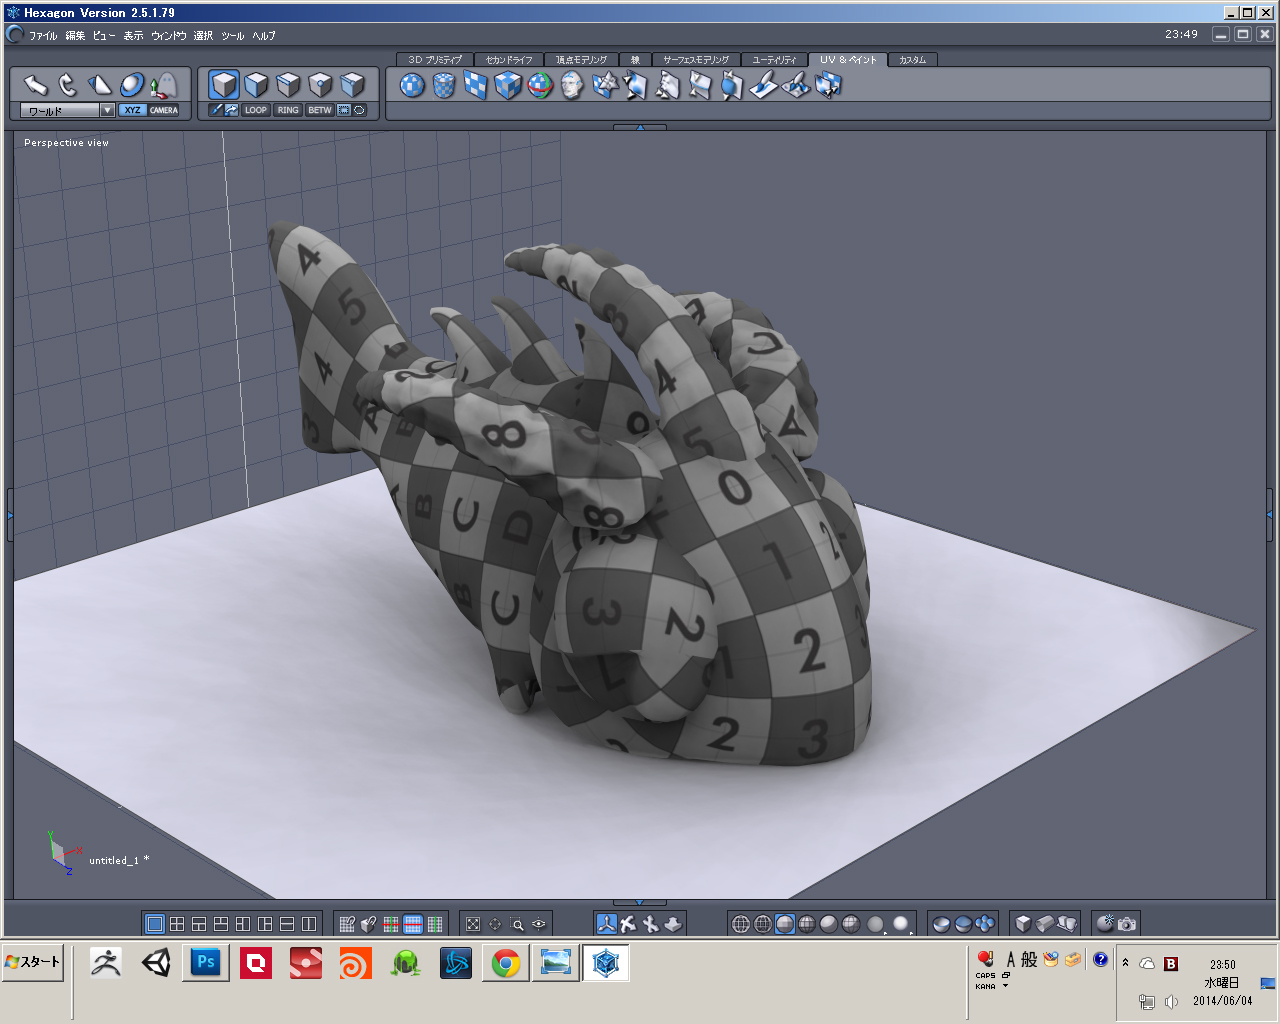Switch to the セカンドライフ tab
The image size is (1280, 1024).
509,60
